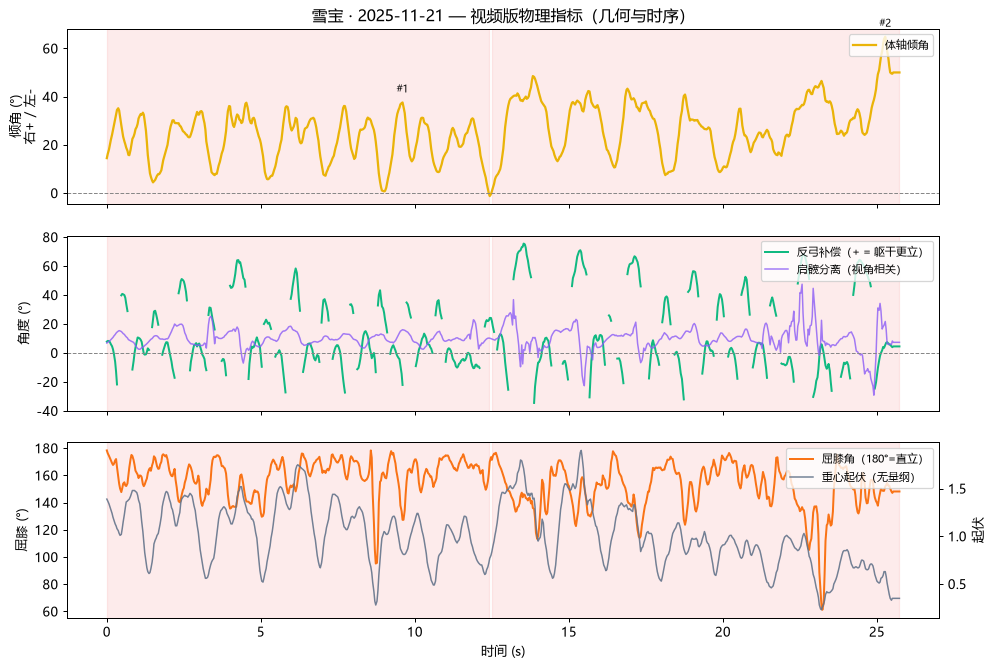Click the 120 tick on the 屈膝 axis
Image resolution: width=994 pixels, height=668 pixels.
(x=46, y=530)
